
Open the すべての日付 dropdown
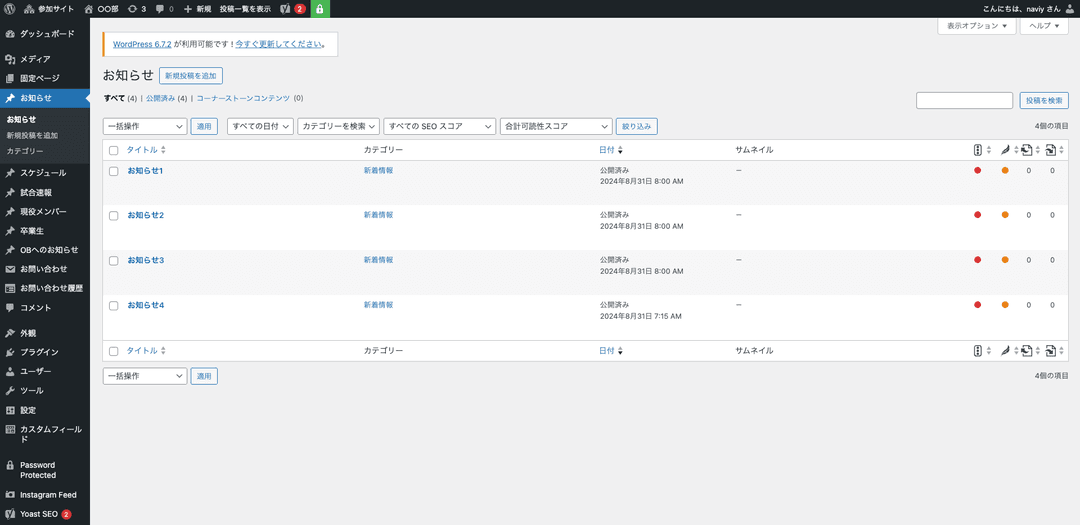260,126
